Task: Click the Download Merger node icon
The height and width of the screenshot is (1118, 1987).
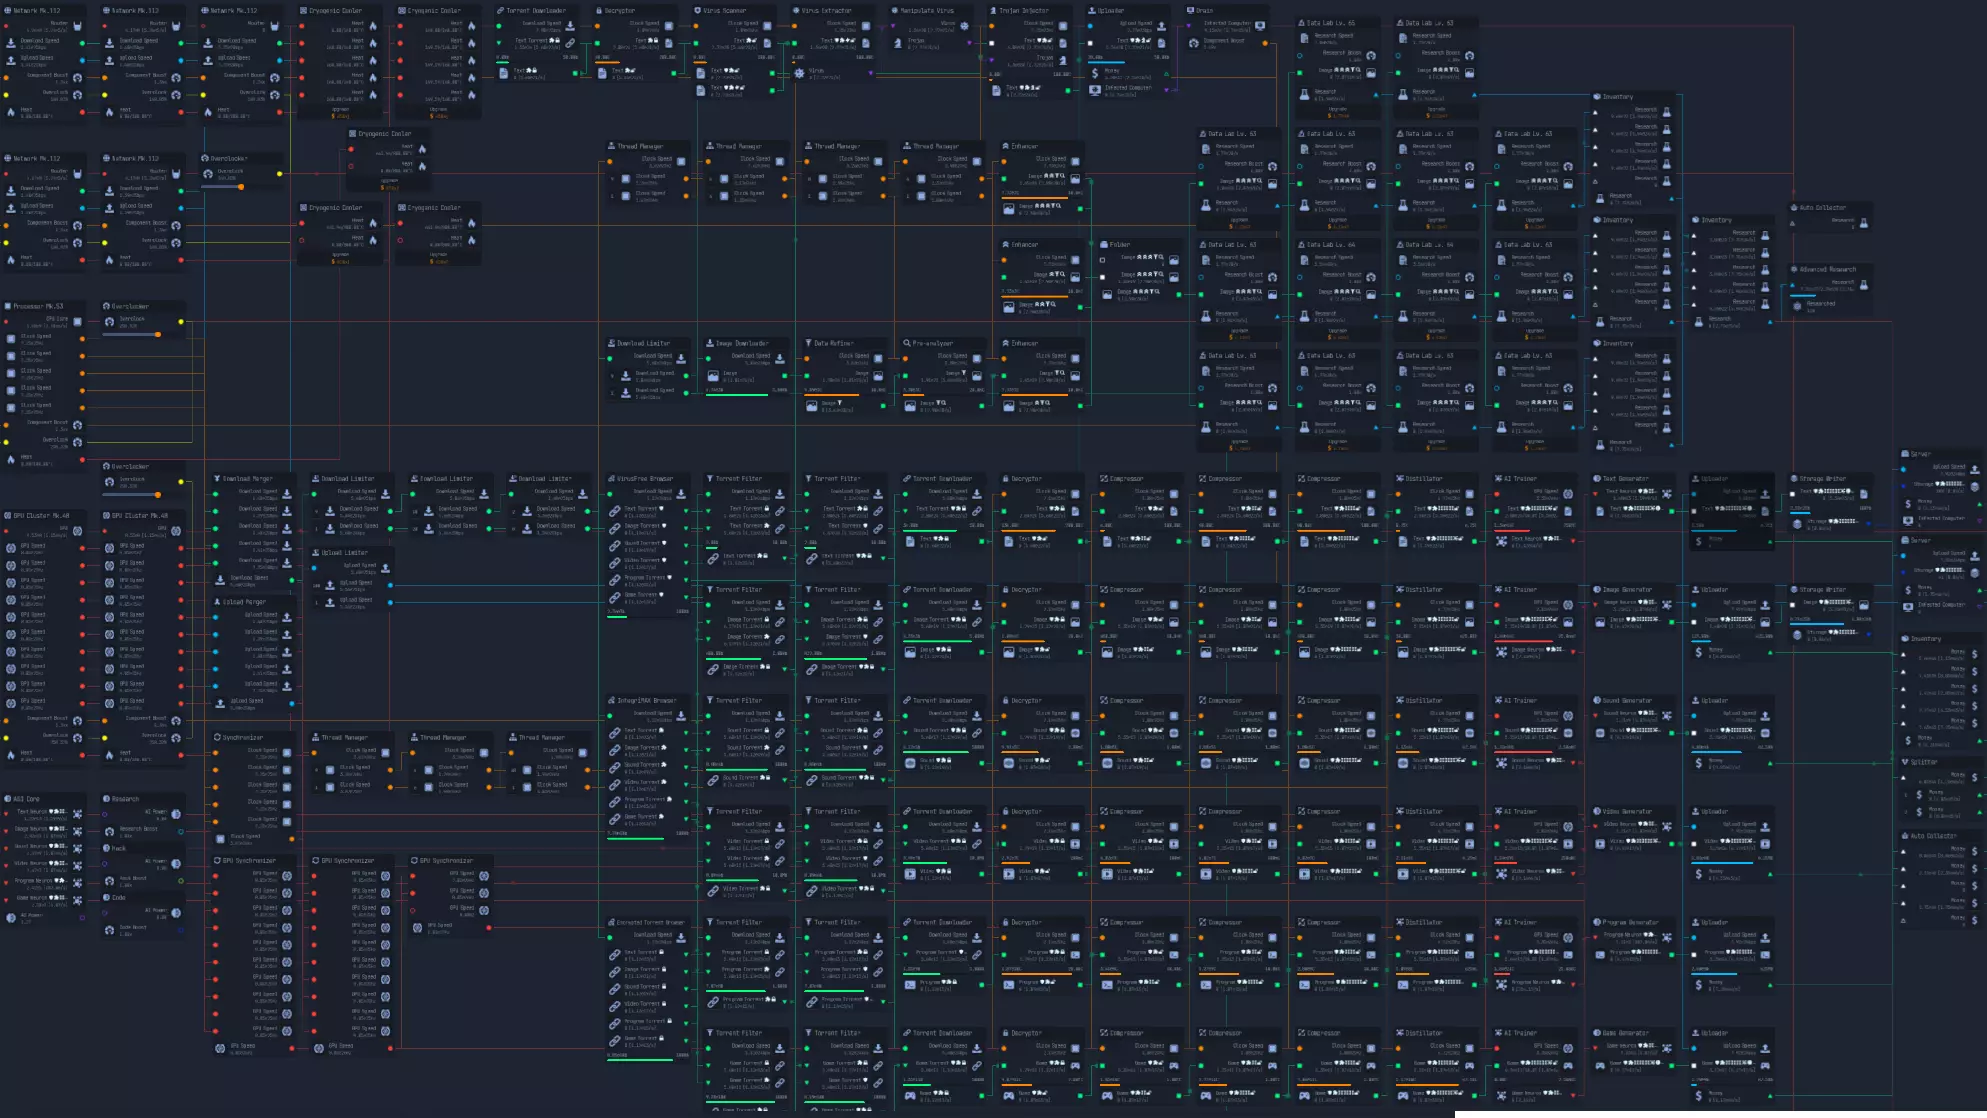Action: point(217,479)
